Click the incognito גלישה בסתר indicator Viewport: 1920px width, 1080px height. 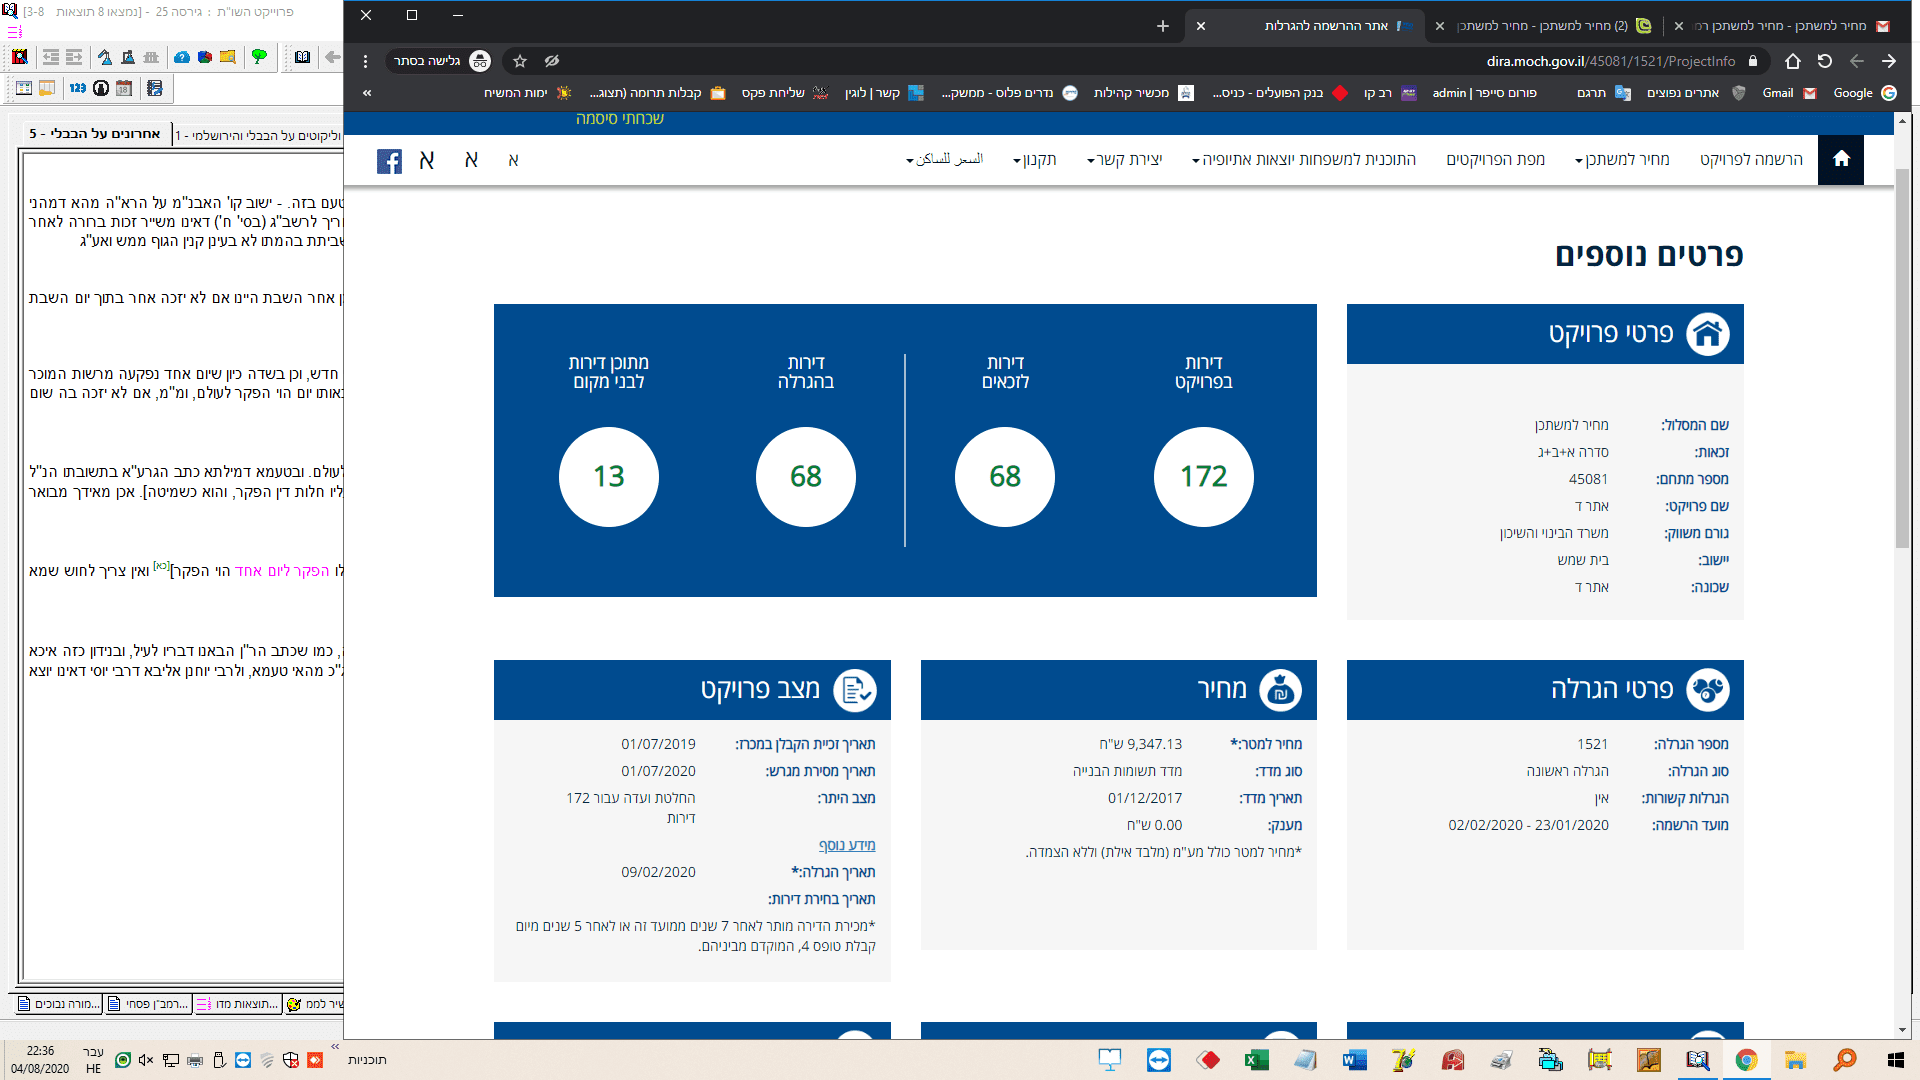coord(441,61)
